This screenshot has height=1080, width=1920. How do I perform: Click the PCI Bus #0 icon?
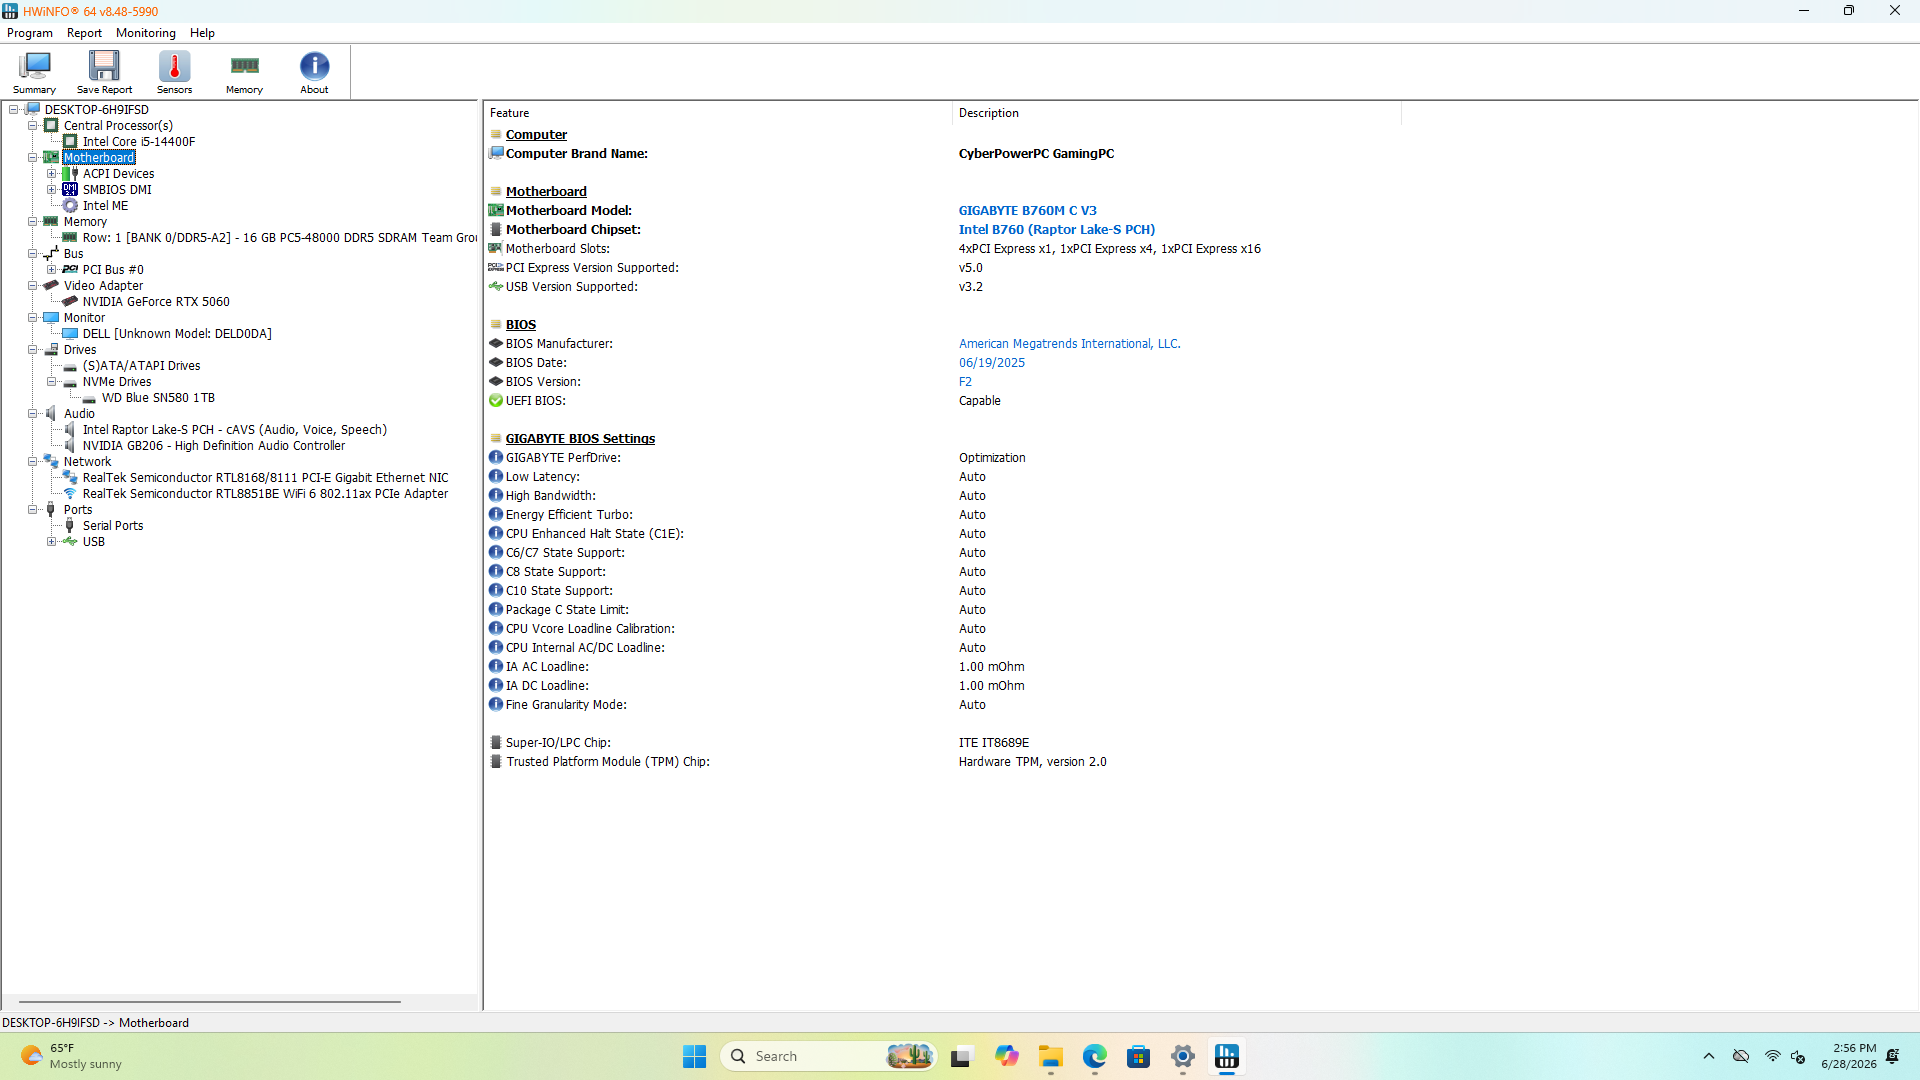click(x=70, y=270)
